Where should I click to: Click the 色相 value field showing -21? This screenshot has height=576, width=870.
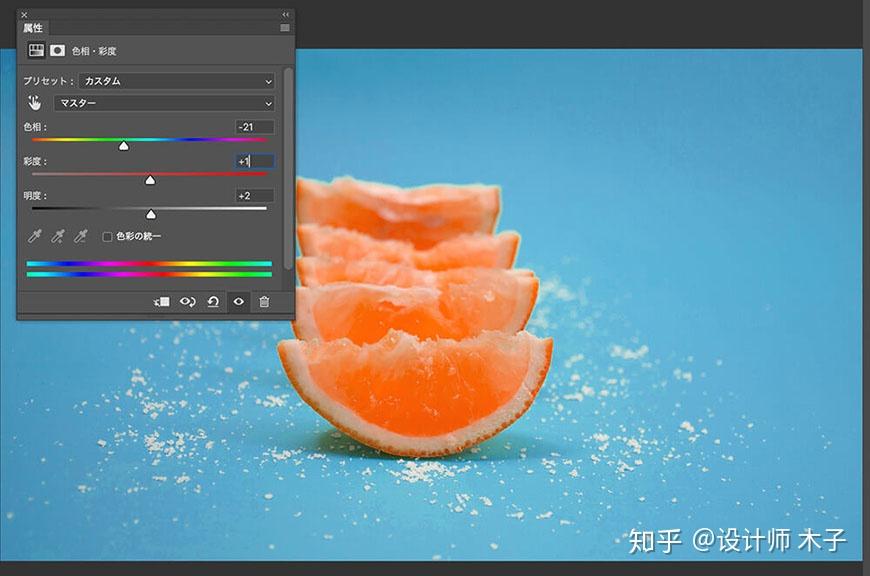254,127
